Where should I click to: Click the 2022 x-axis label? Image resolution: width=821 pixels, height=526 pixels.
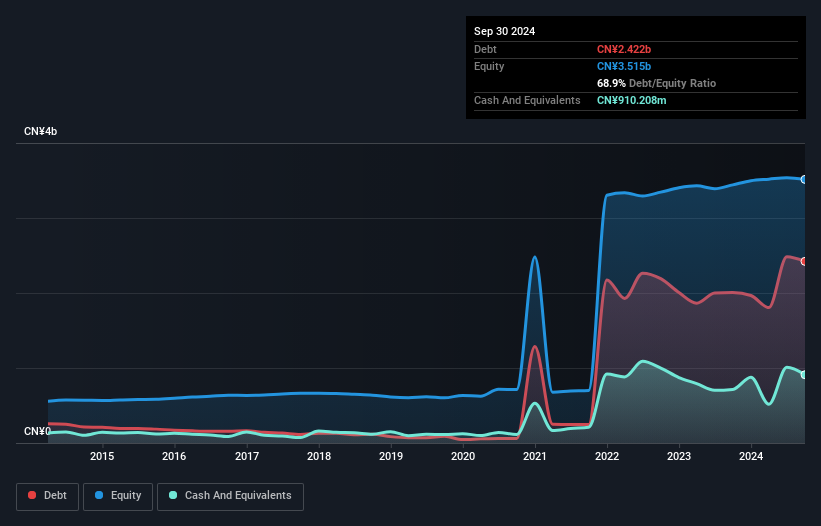[x=607, y=456]
